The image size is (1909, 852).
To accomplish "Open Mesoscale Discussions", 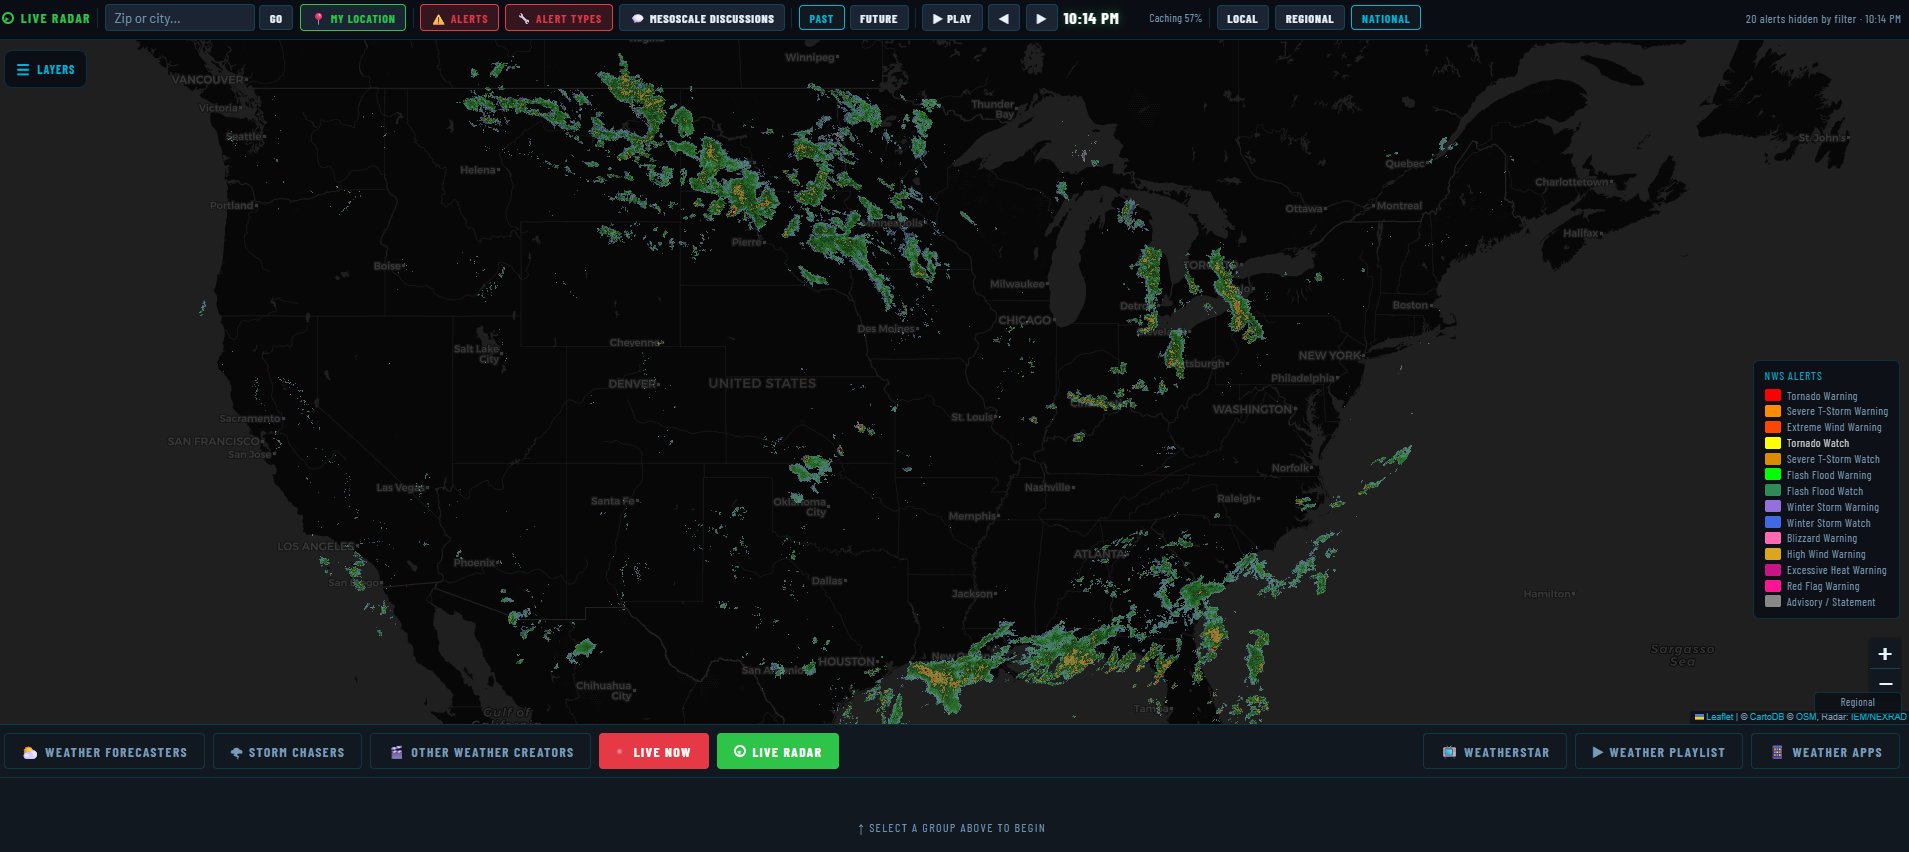I will coord(702,18).
